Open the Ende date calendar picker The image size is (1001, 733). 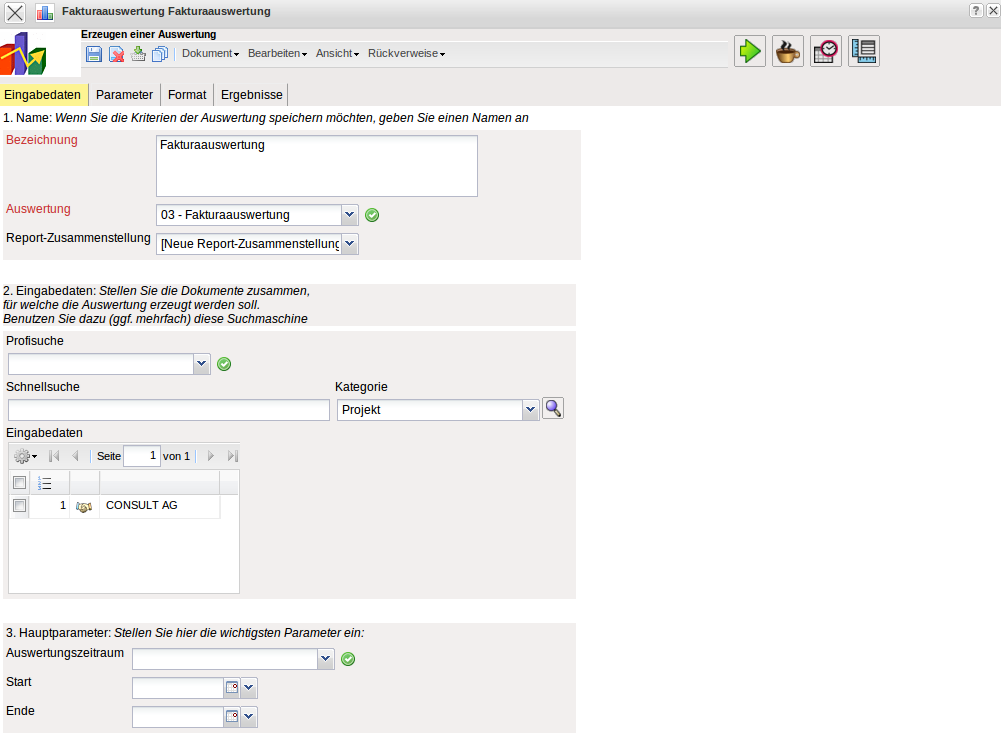click(232, 716)
